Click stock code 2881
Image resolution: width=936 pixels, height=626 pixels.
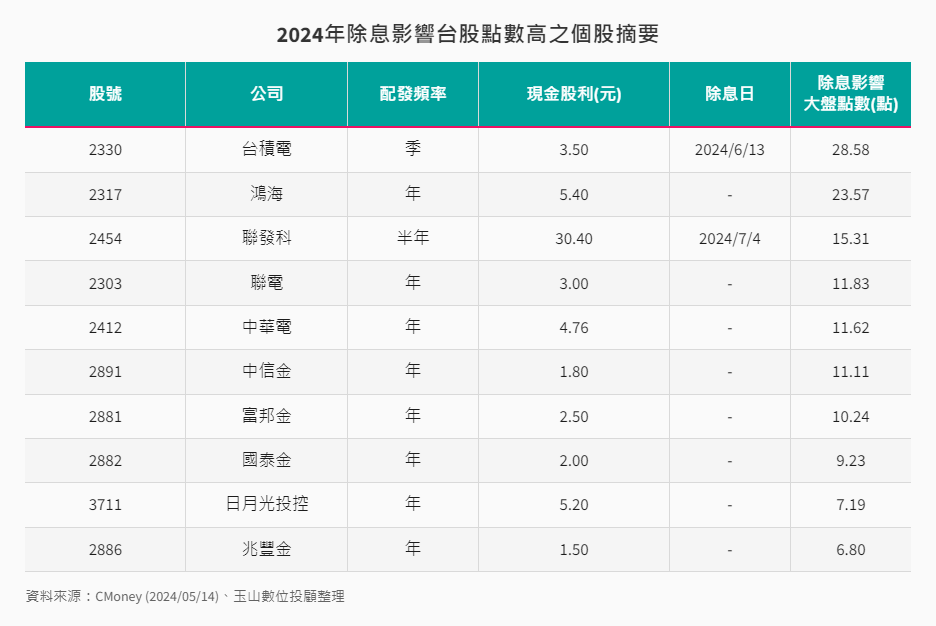pos(105,417)
